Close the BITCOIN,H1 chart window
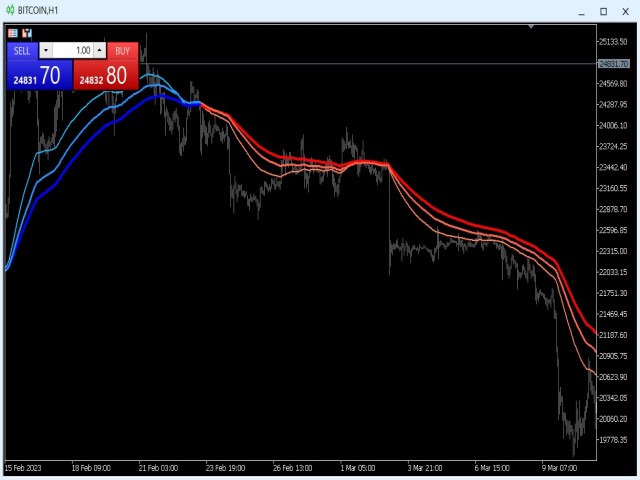The width and height of the screenshot is (640, 480). click(x=625, y=11)
